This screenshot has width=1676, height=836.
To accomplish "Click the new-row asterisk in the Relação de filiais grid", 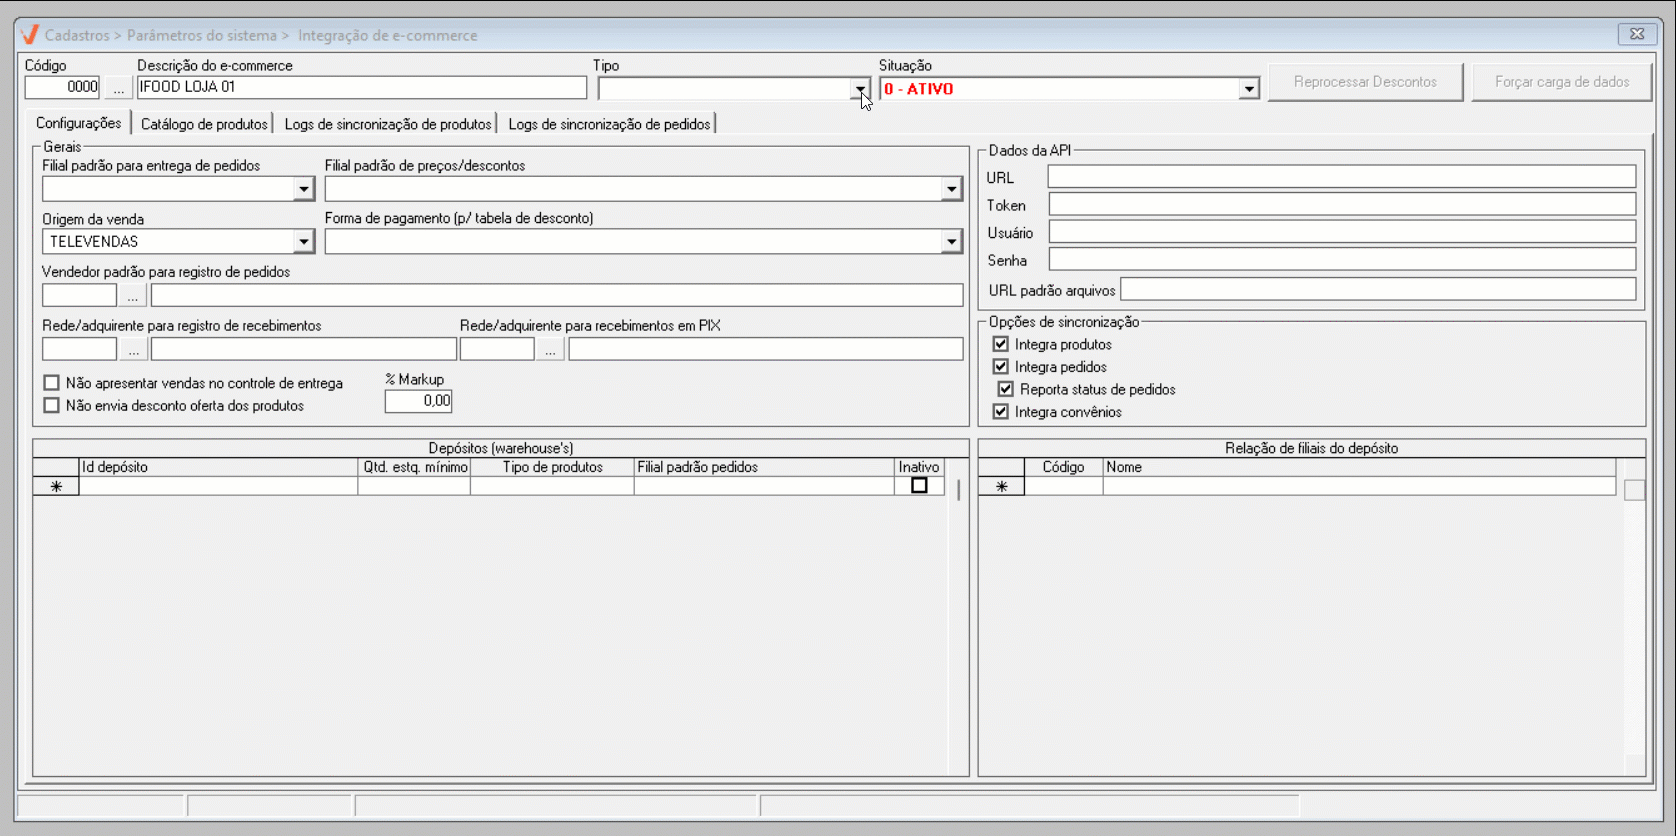I will coord(1001,486).
